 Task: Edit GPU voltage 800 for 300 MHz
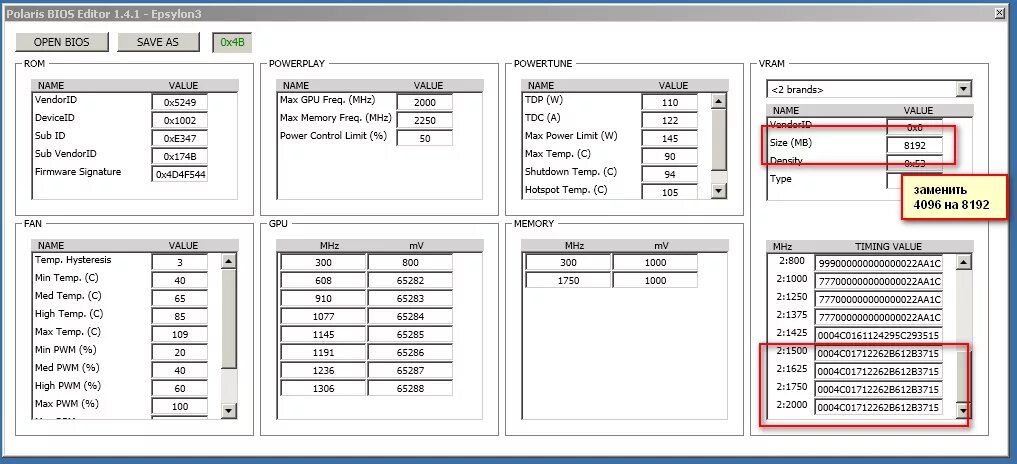(410, 263)
